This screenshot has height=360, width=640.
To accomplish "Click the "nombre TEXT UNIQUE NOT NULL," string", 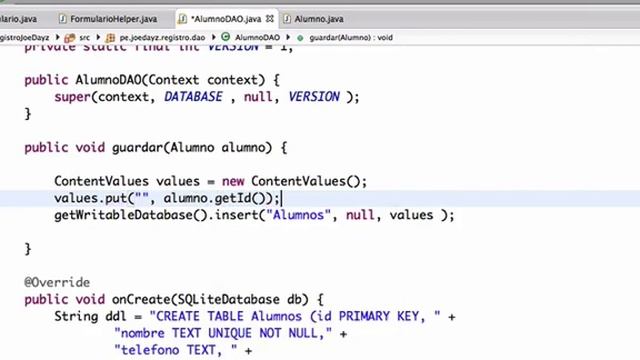I will point(223,333).
